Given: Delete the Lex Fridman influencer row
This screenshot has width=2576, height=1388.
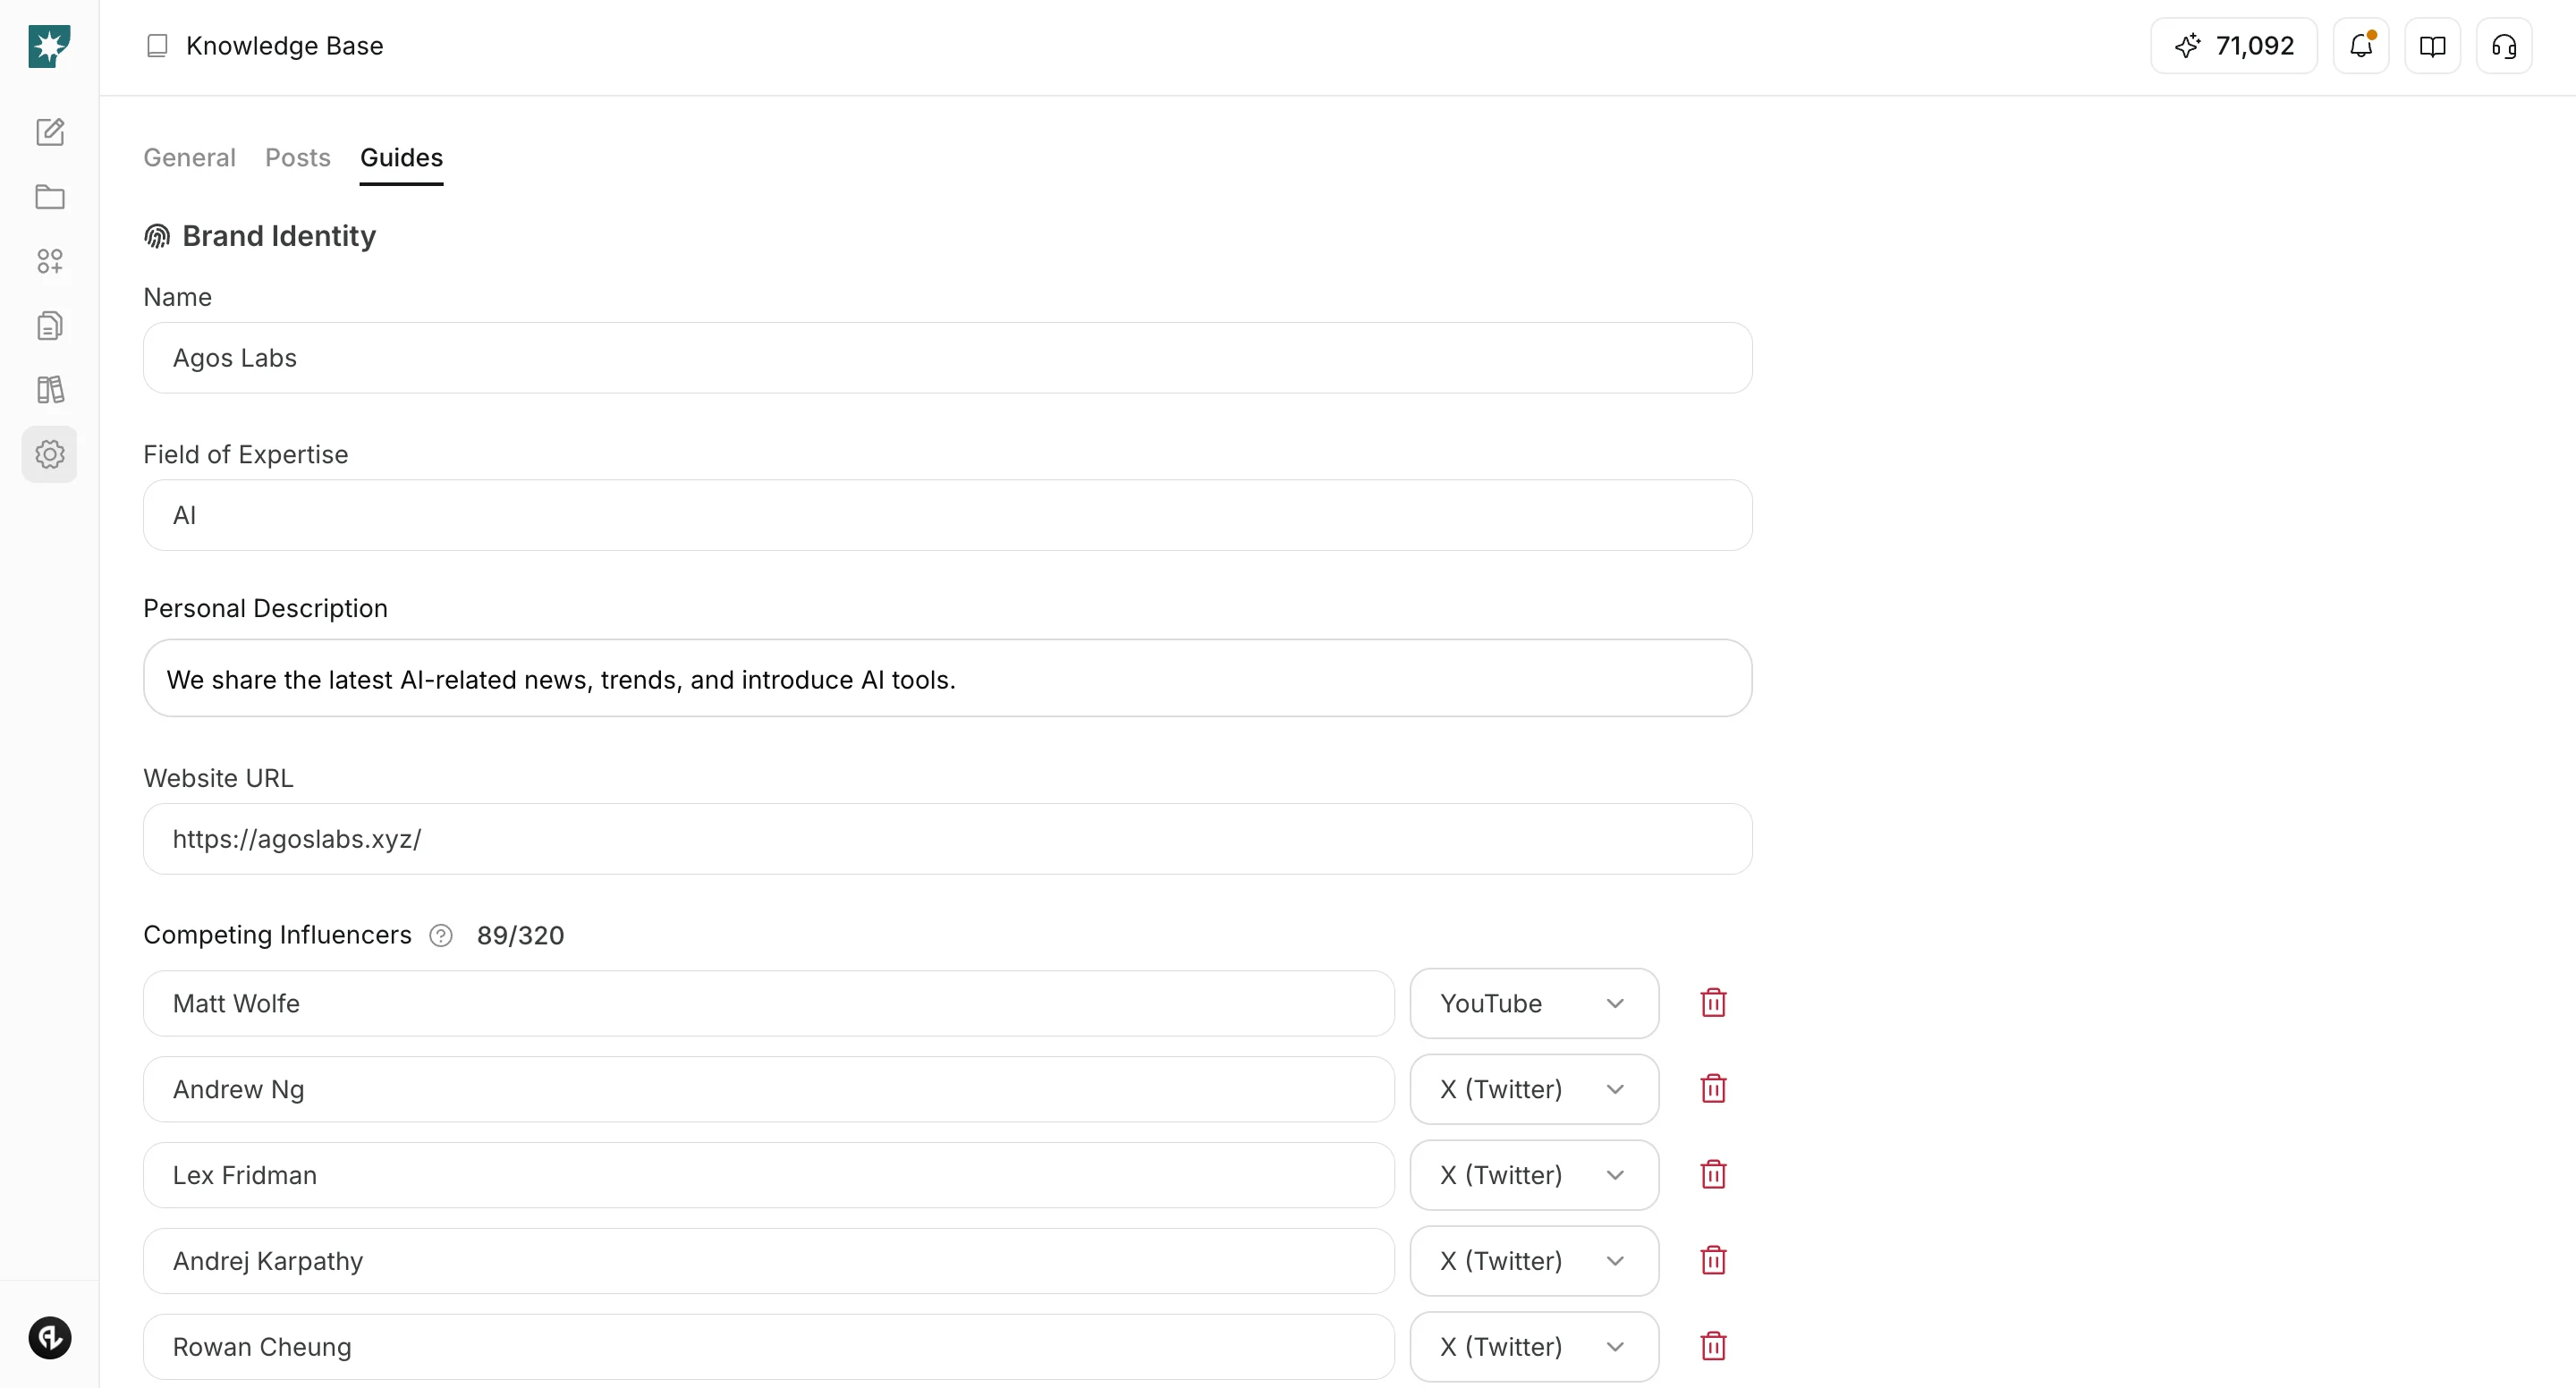Looking at the screenshot, I should point(1713,1175).
